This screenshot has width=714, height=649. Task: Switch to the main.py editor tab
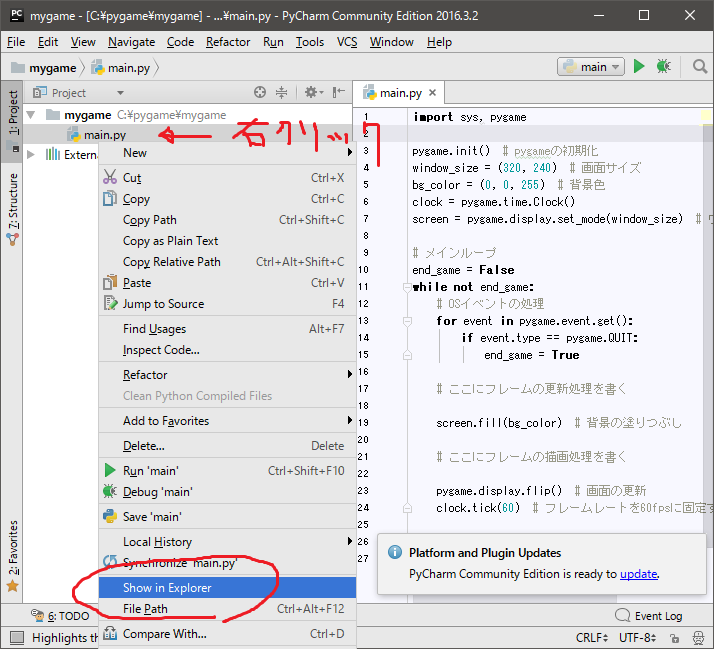[399, 93]
